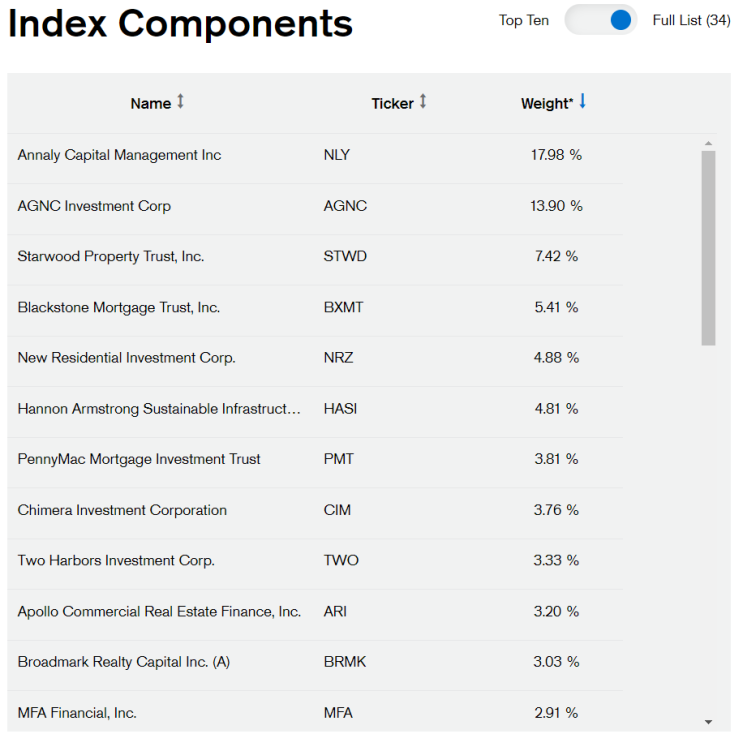Sort by Ticker using its arrow icon
Screen dimensions: 743x734
[423, 101]
